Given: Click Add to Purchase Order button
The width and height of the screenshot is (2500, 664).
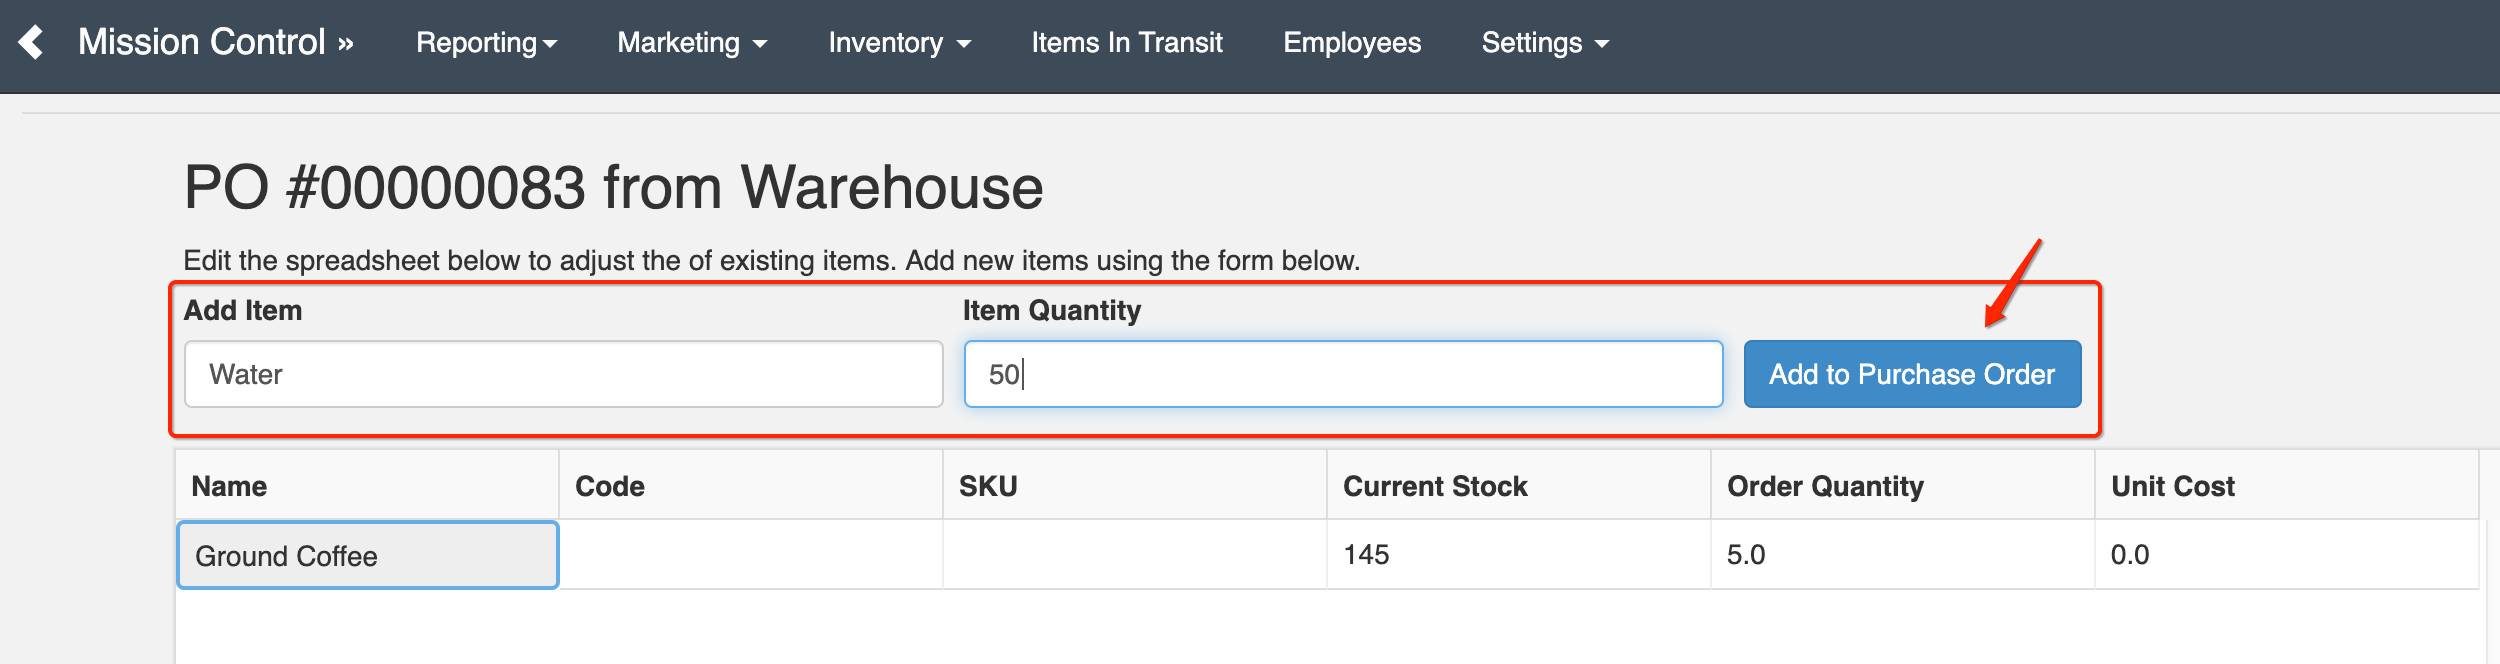Looking at the screenshot, I should 1912,374.
